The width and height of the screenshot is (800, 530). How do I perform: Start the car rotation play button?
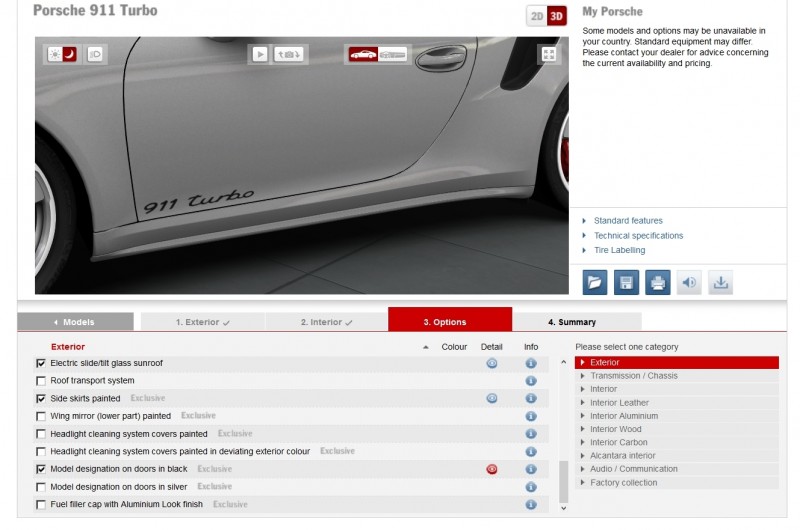pyautogui.click(x=260, y=54)
